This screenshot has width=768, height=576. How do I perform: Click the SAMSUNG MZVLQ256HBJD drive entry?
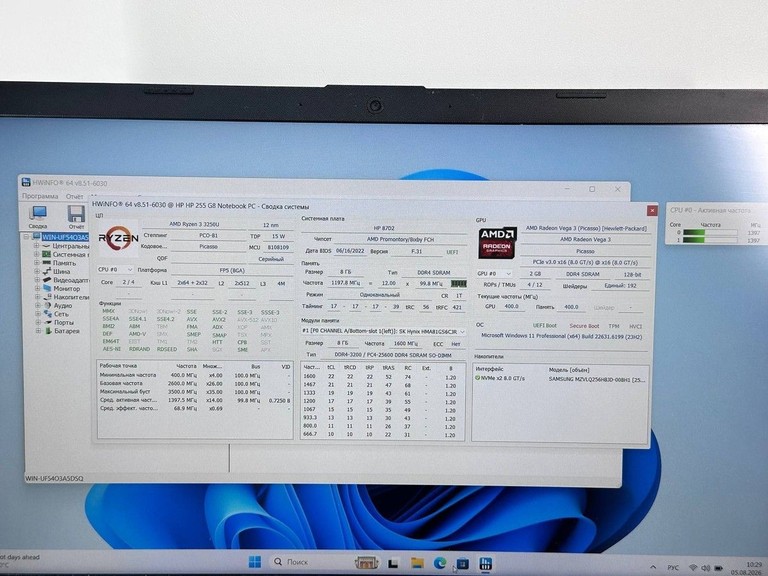[597, 379]
